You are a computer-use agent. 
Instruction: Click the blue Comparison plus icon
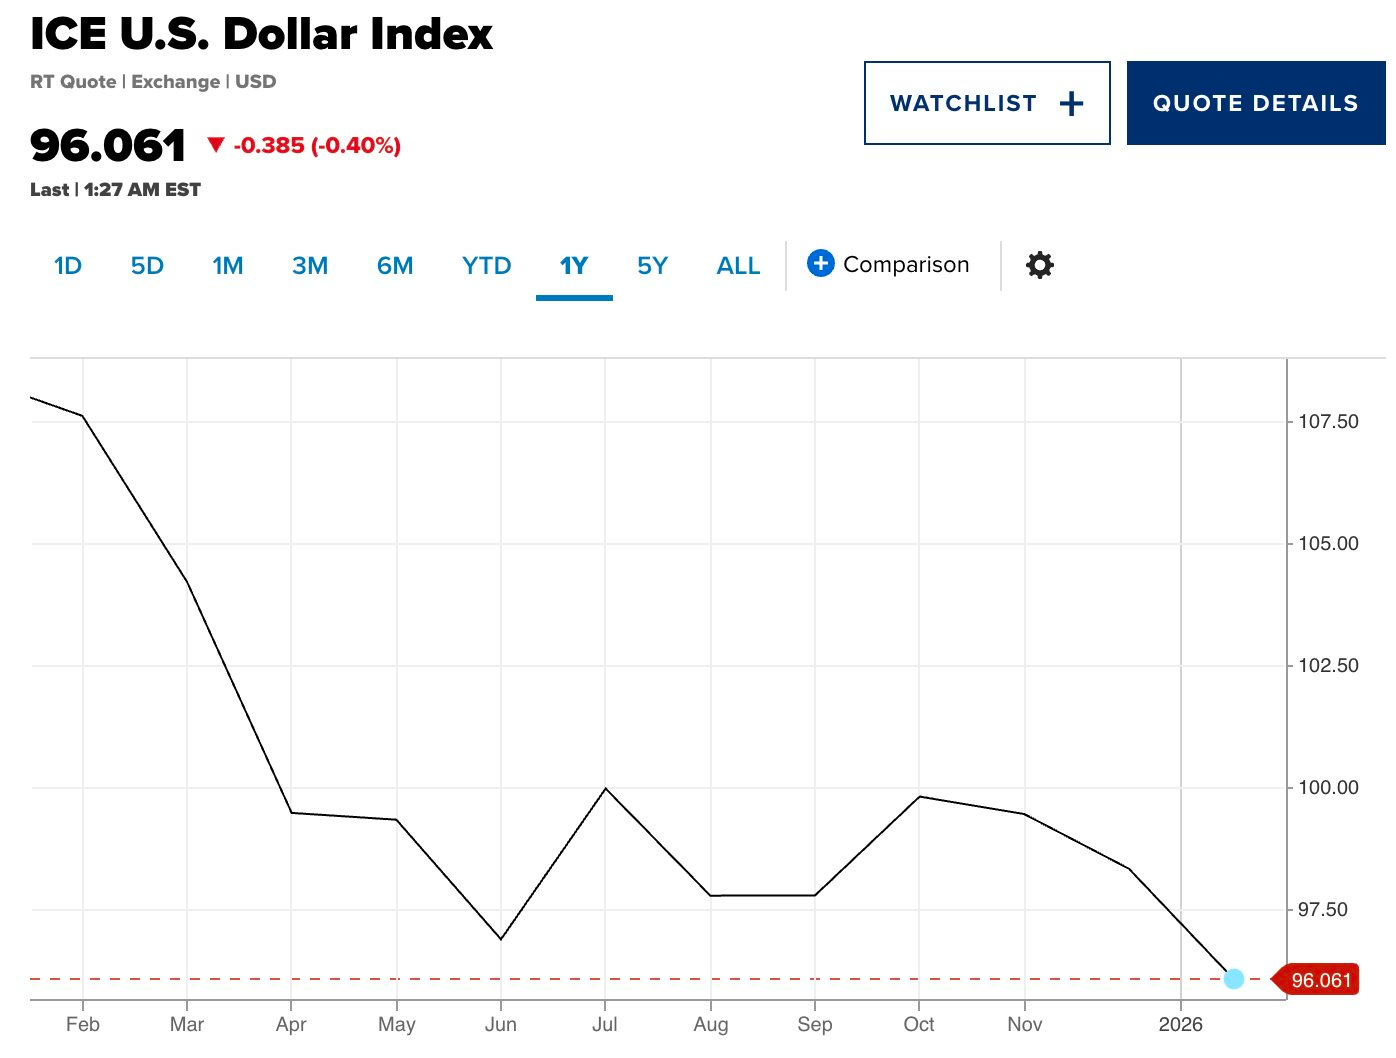click(x=819, y=263)
